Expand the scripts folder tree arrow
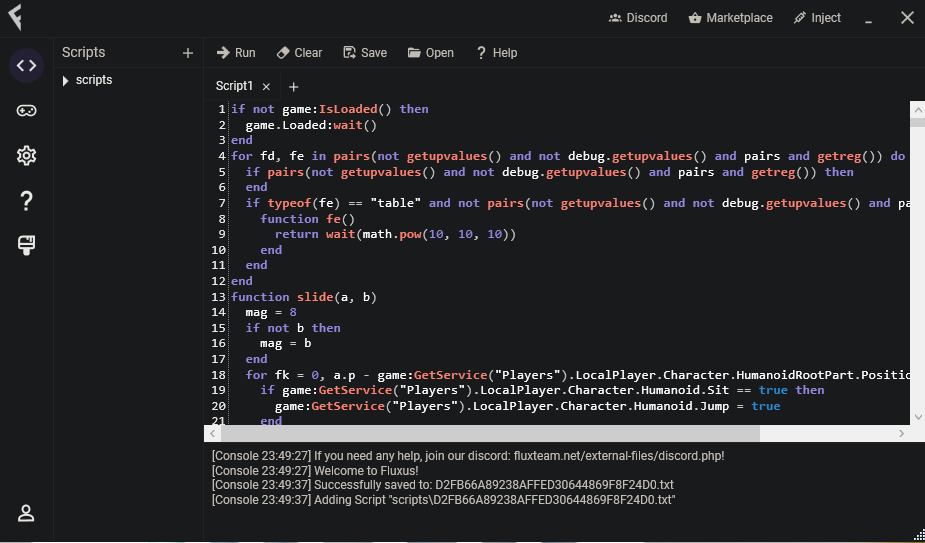 pyautogui.click(x=65, y=81)
